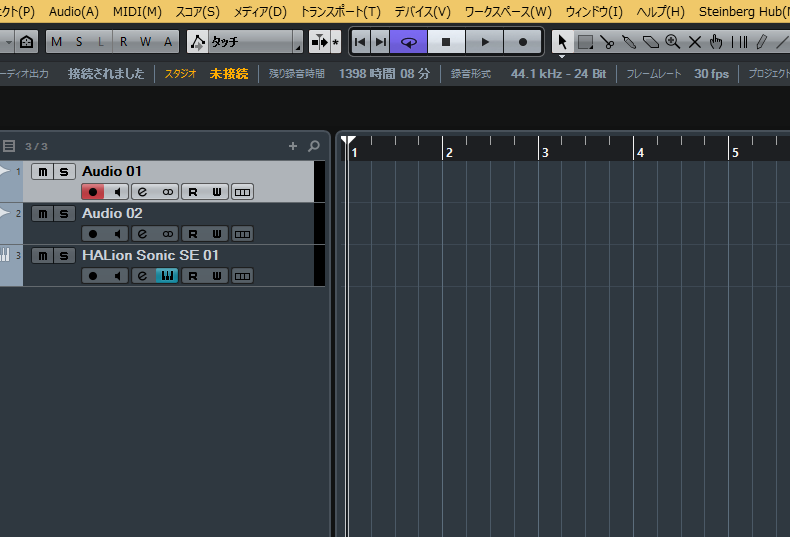Click the asterisk button beside auto-scroll
Screen dimensions: 790x537
pyautogui.click(x=336, y=42)
